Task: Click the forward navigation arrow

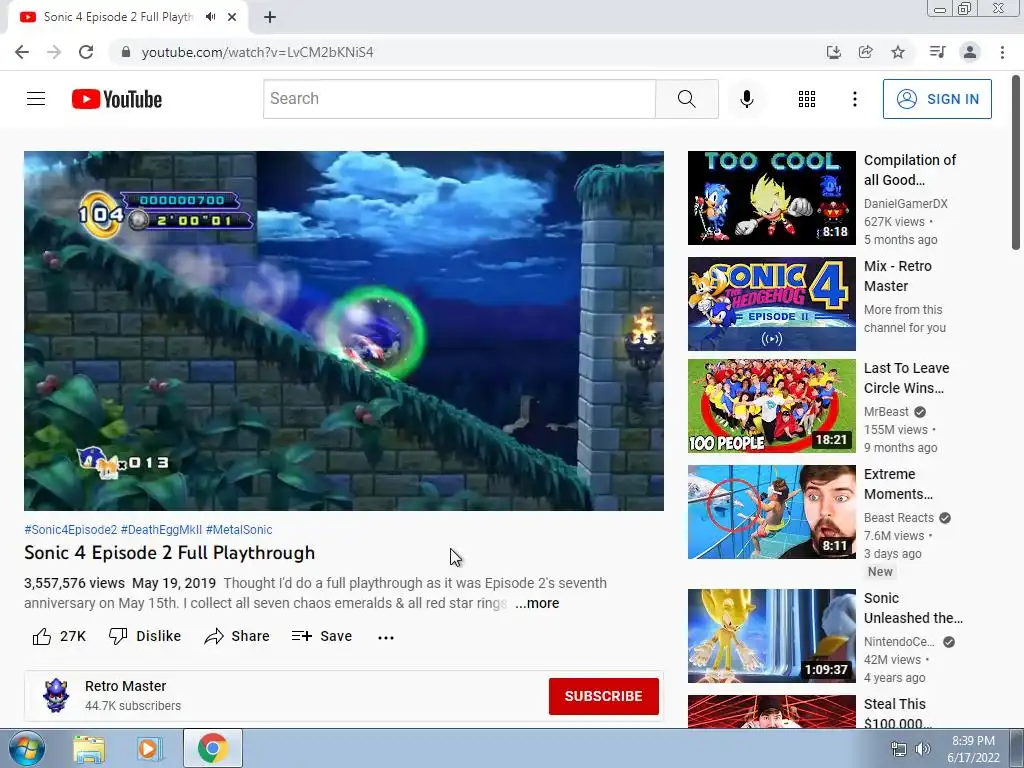Action: coord(54,52)
